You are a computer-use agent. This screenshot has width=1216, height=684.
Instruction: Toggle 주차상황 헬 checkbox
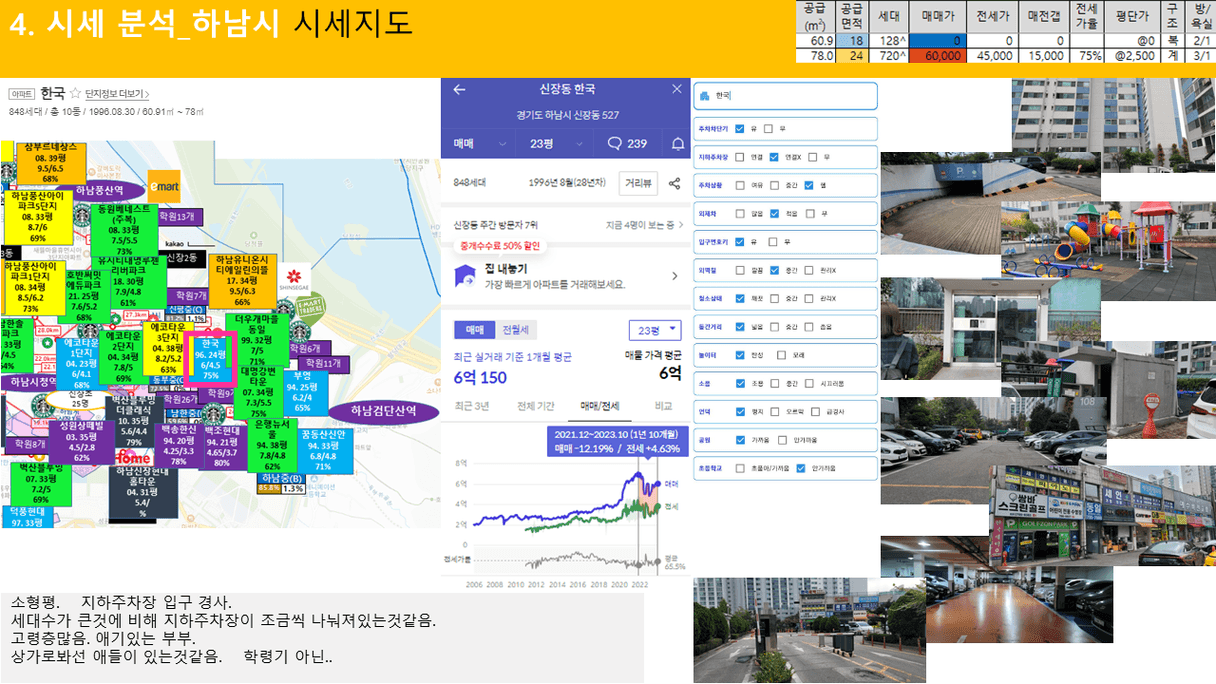809,185
